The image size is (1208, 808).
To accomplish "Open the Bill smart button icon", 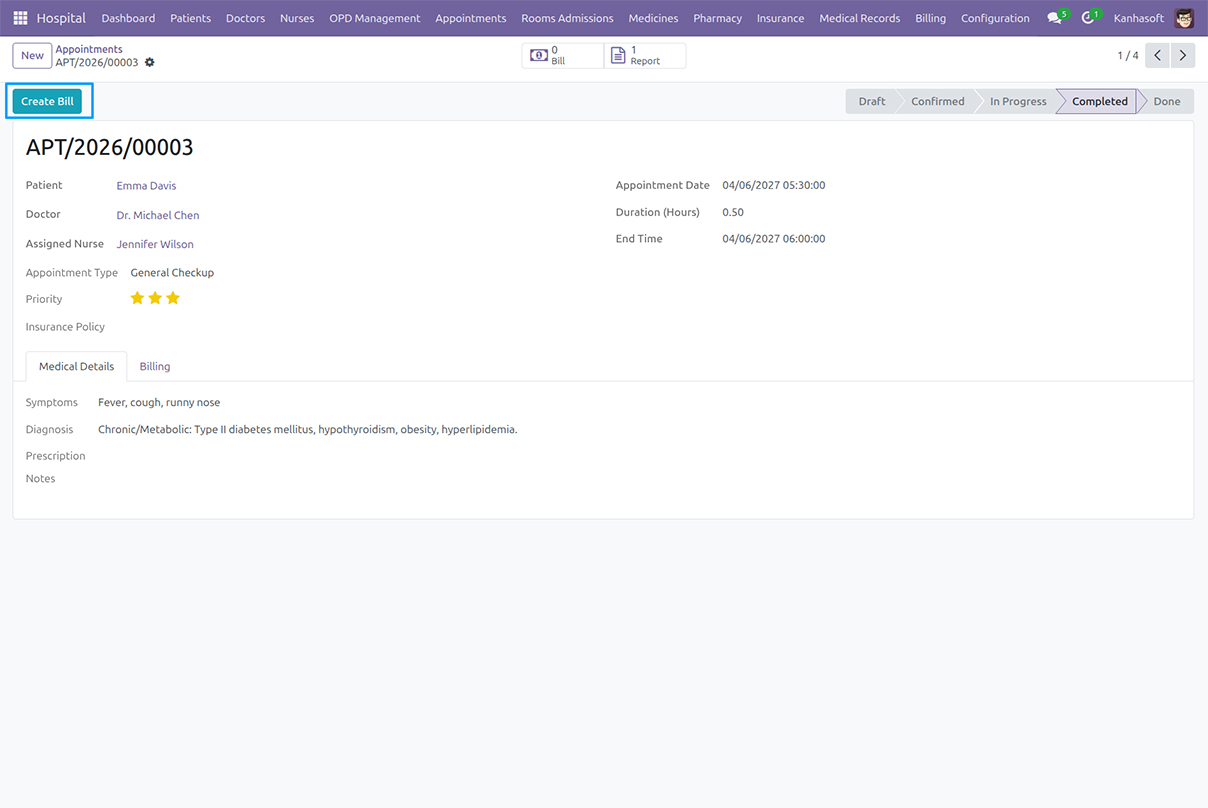I will tap(540, 55).
